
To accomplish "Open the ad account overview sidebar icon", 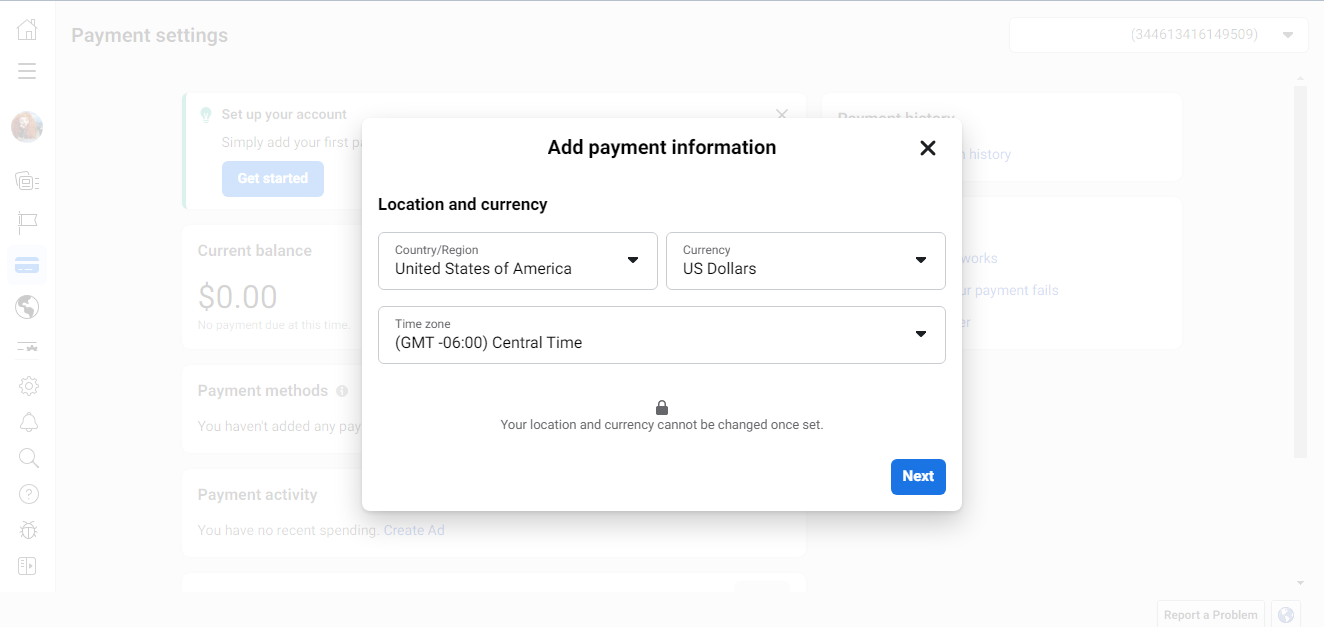I will coord(27,181).
